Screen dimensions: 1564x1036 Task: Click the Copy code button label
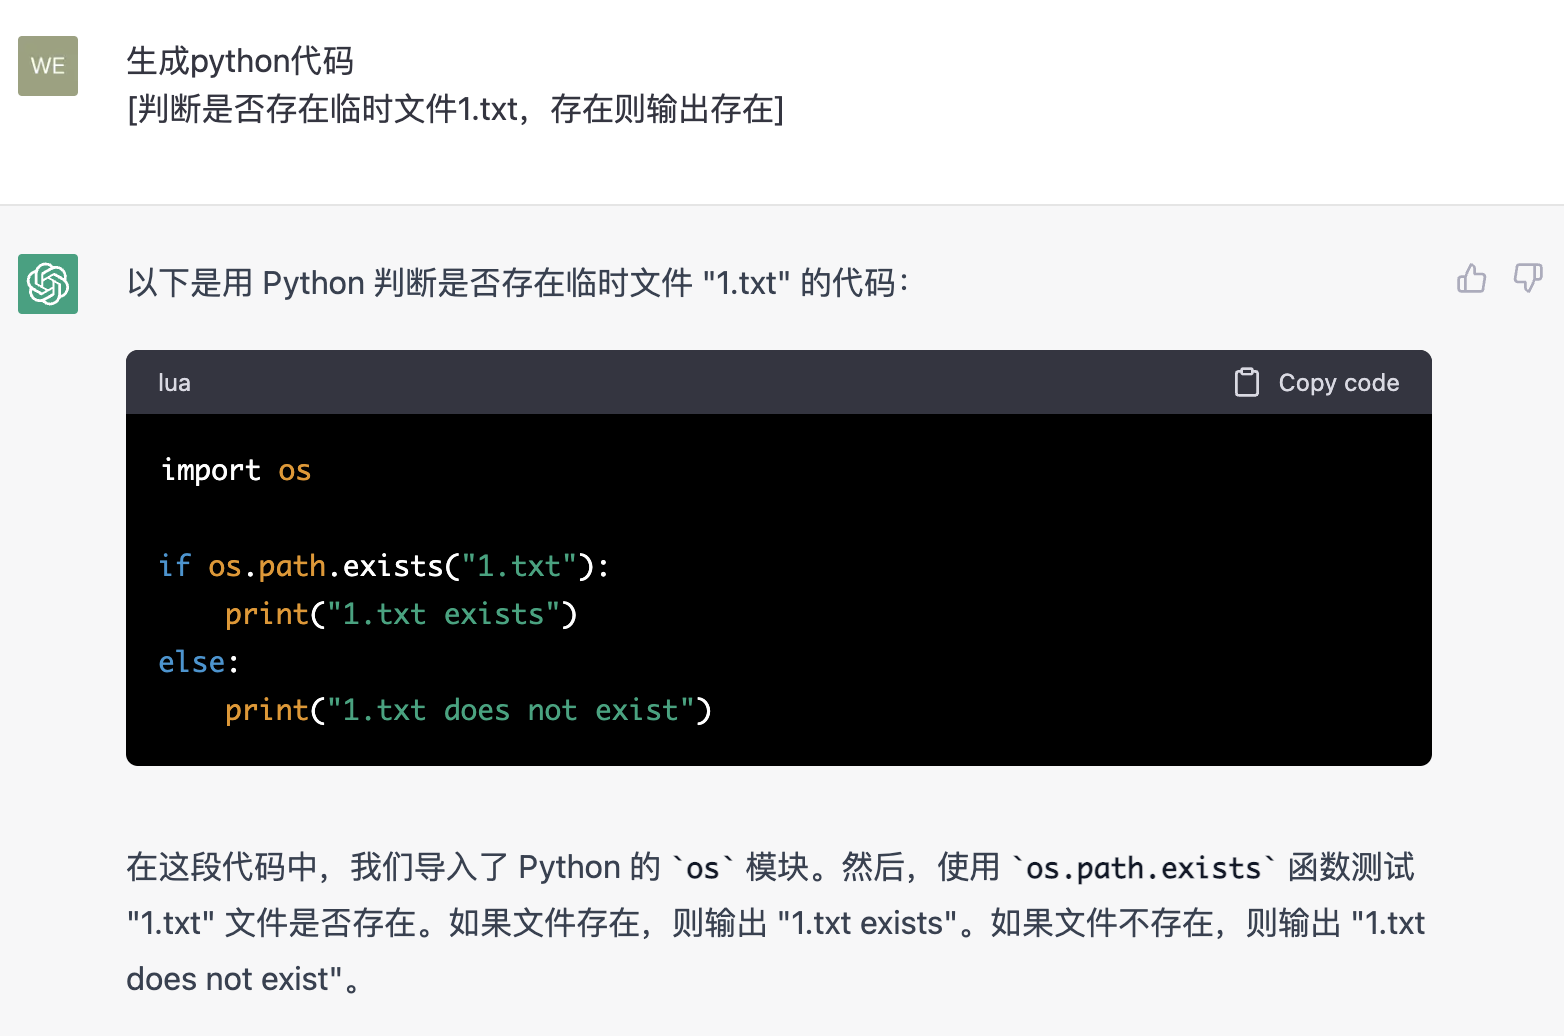click(1339, 383)
